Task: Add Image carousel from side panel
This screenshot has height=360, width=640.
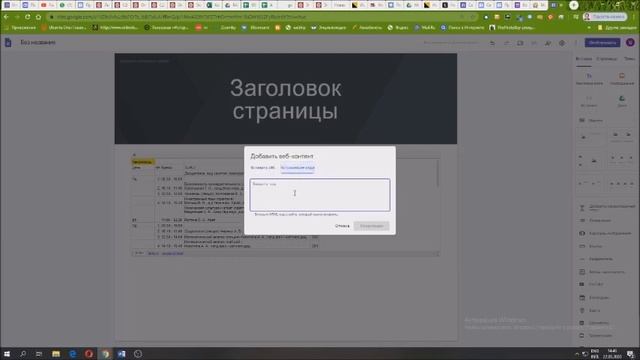Action: (605, 233)
